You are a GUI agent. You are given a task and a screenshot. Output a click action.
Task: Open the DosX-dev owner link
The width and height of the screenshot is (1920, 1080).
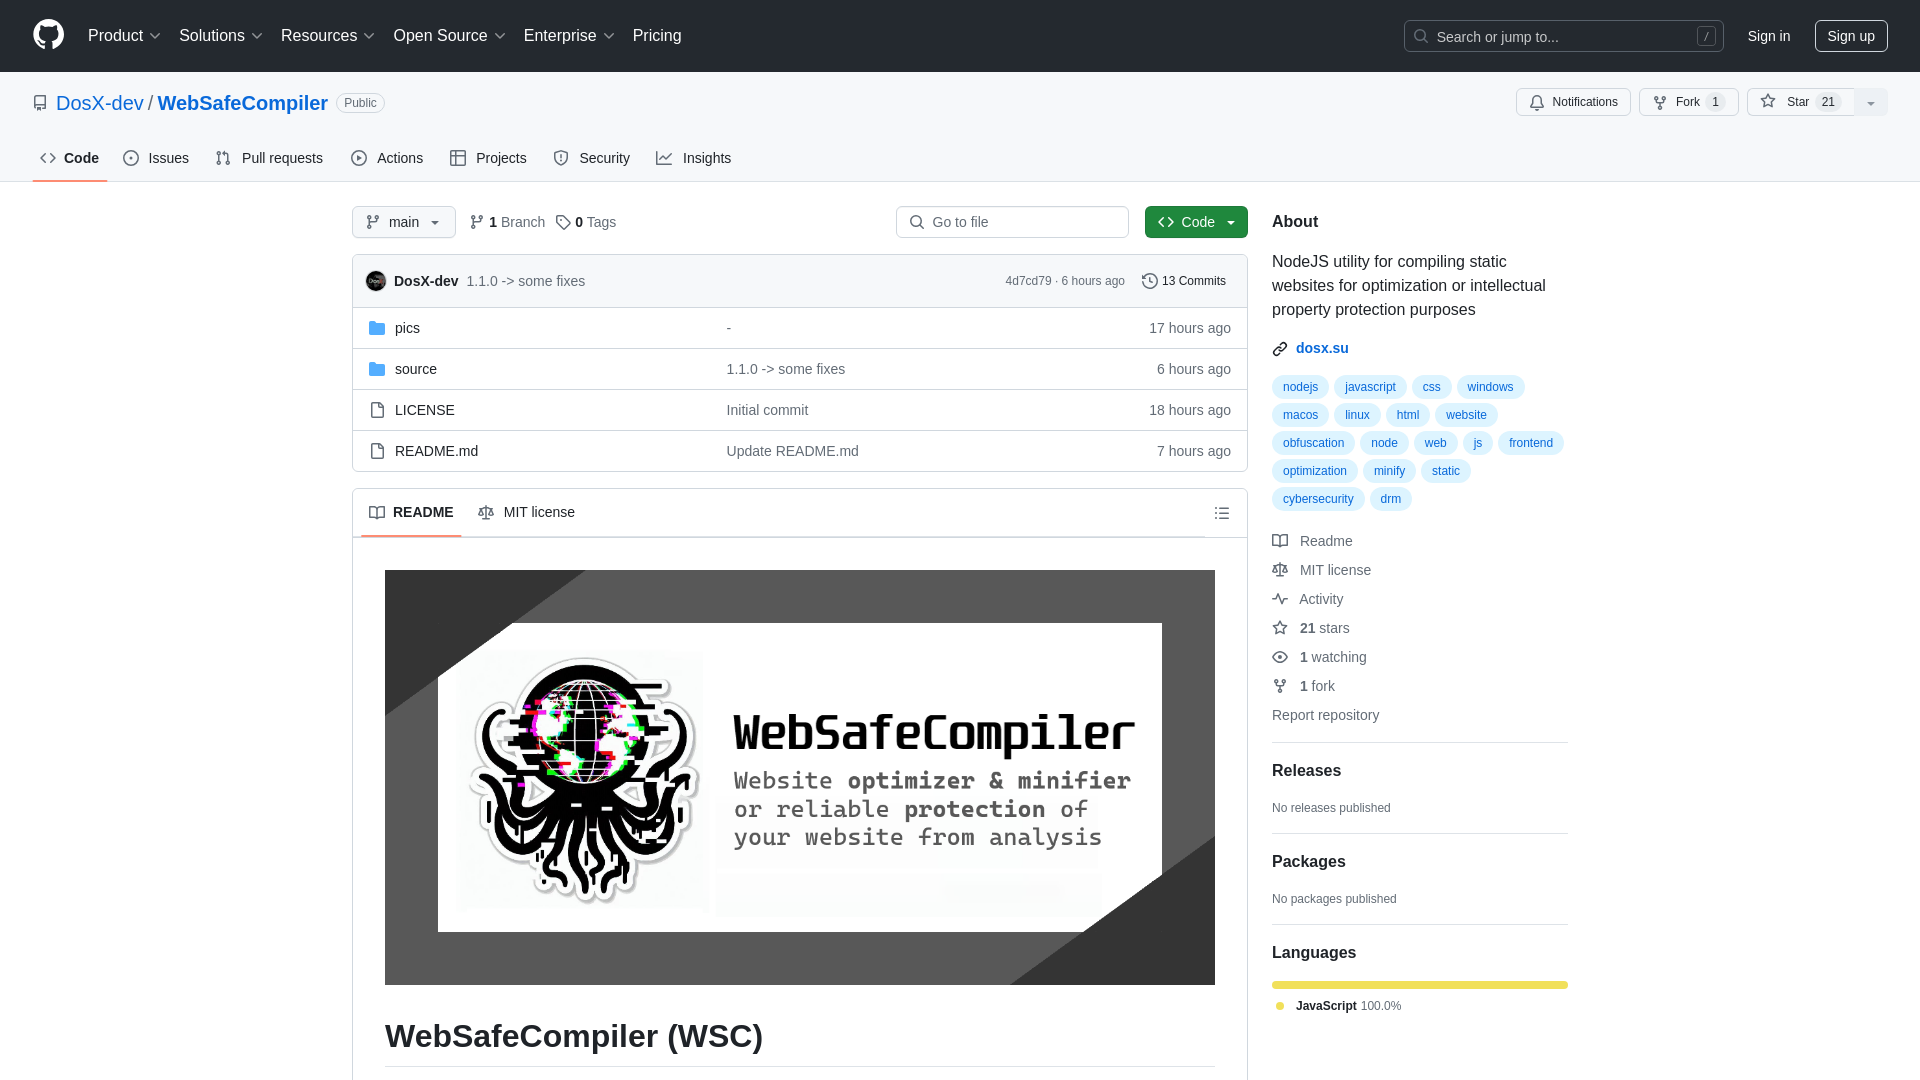(100, 103)
